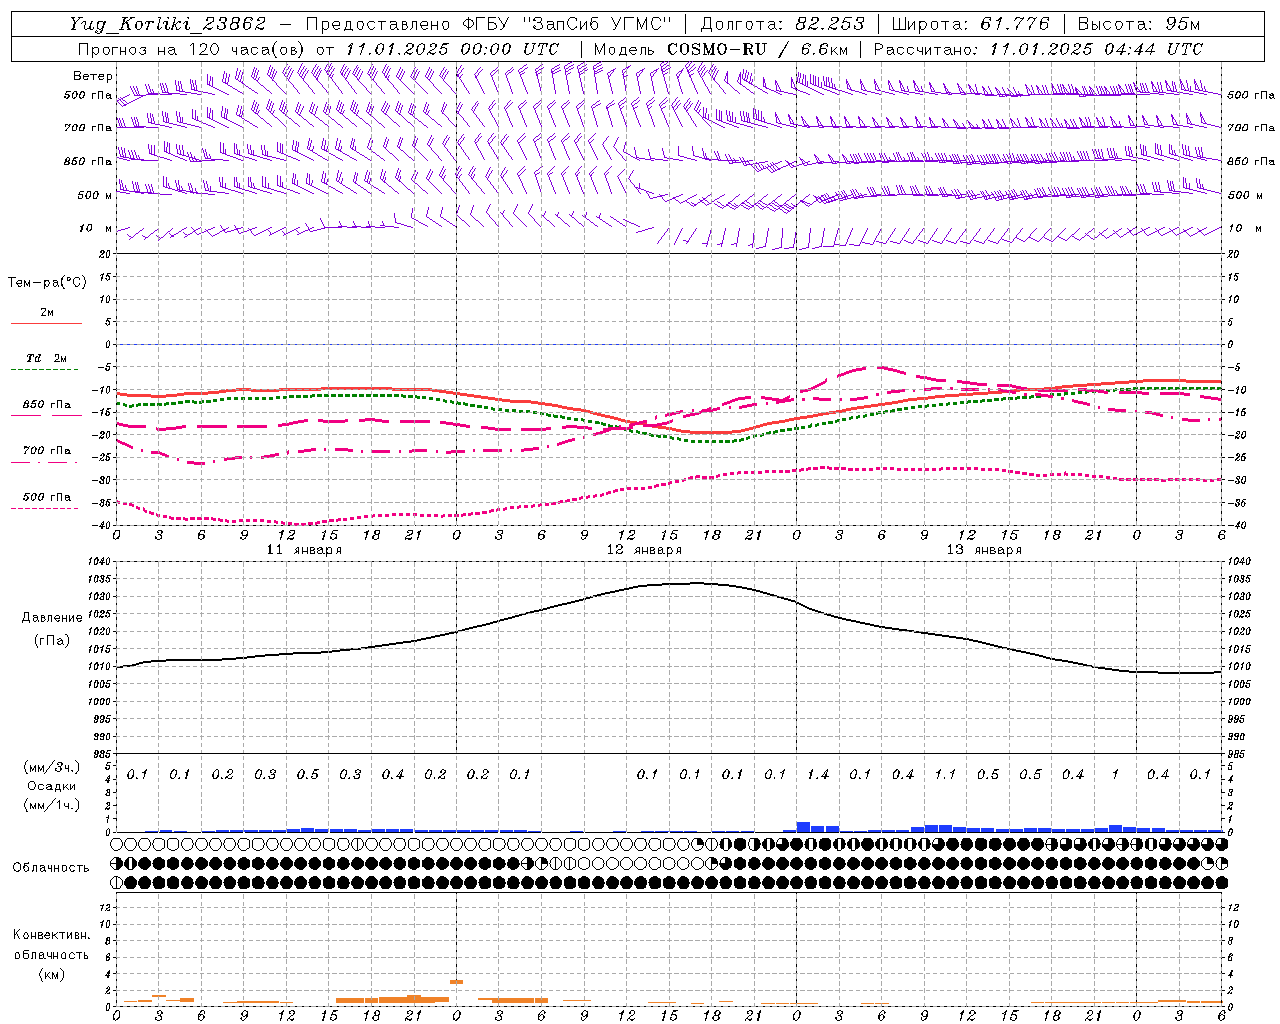Image resolution: width=1280 pixels, height=1024 pixels.
Task: Select the text Предоставлено ФГБУ "ЗапСиб УГМС"
Action: point(489,24)
